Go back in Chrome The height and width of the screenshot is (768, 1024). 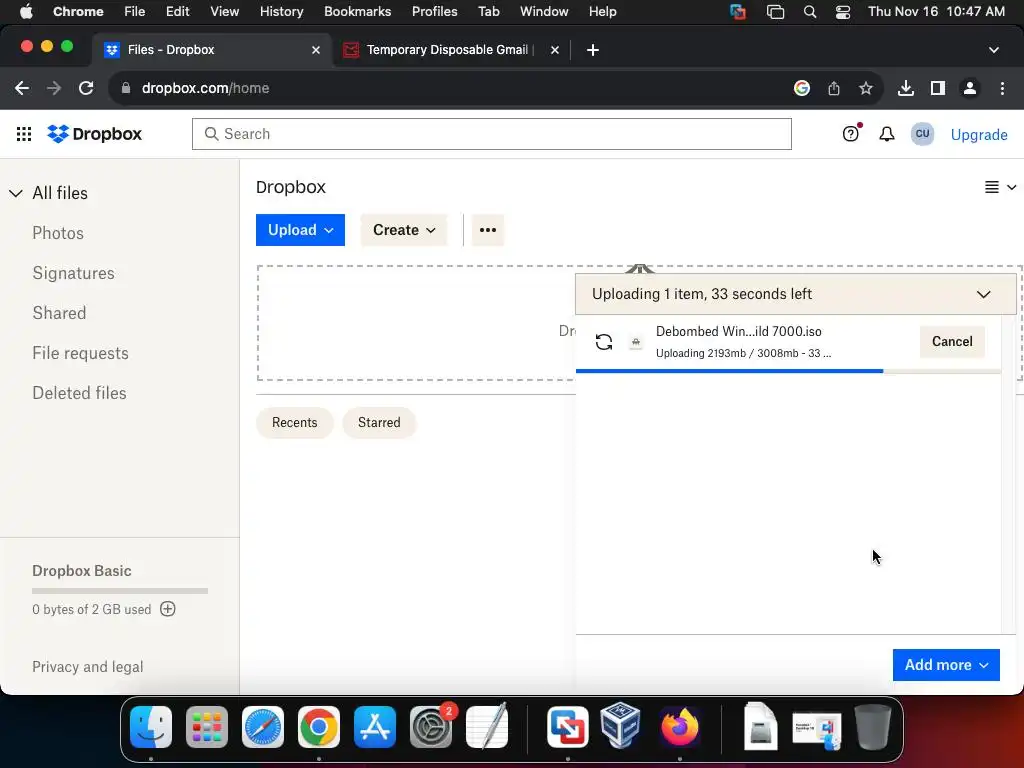click(22, 88)
